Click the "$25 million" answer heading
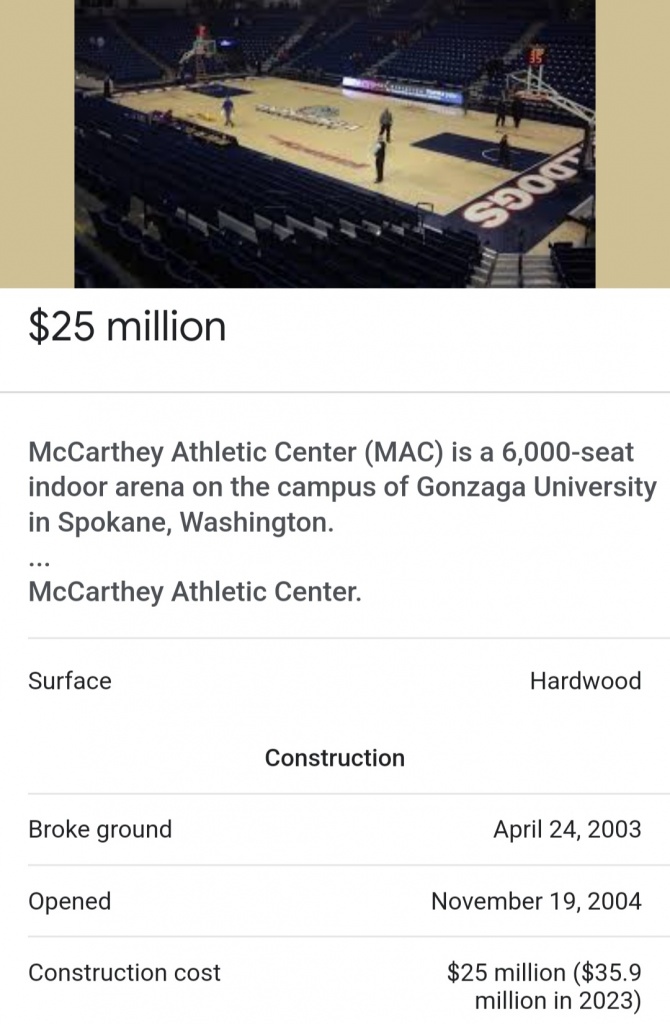The height and width of the screenshot is (1024, 670). [x=127, y=327]
